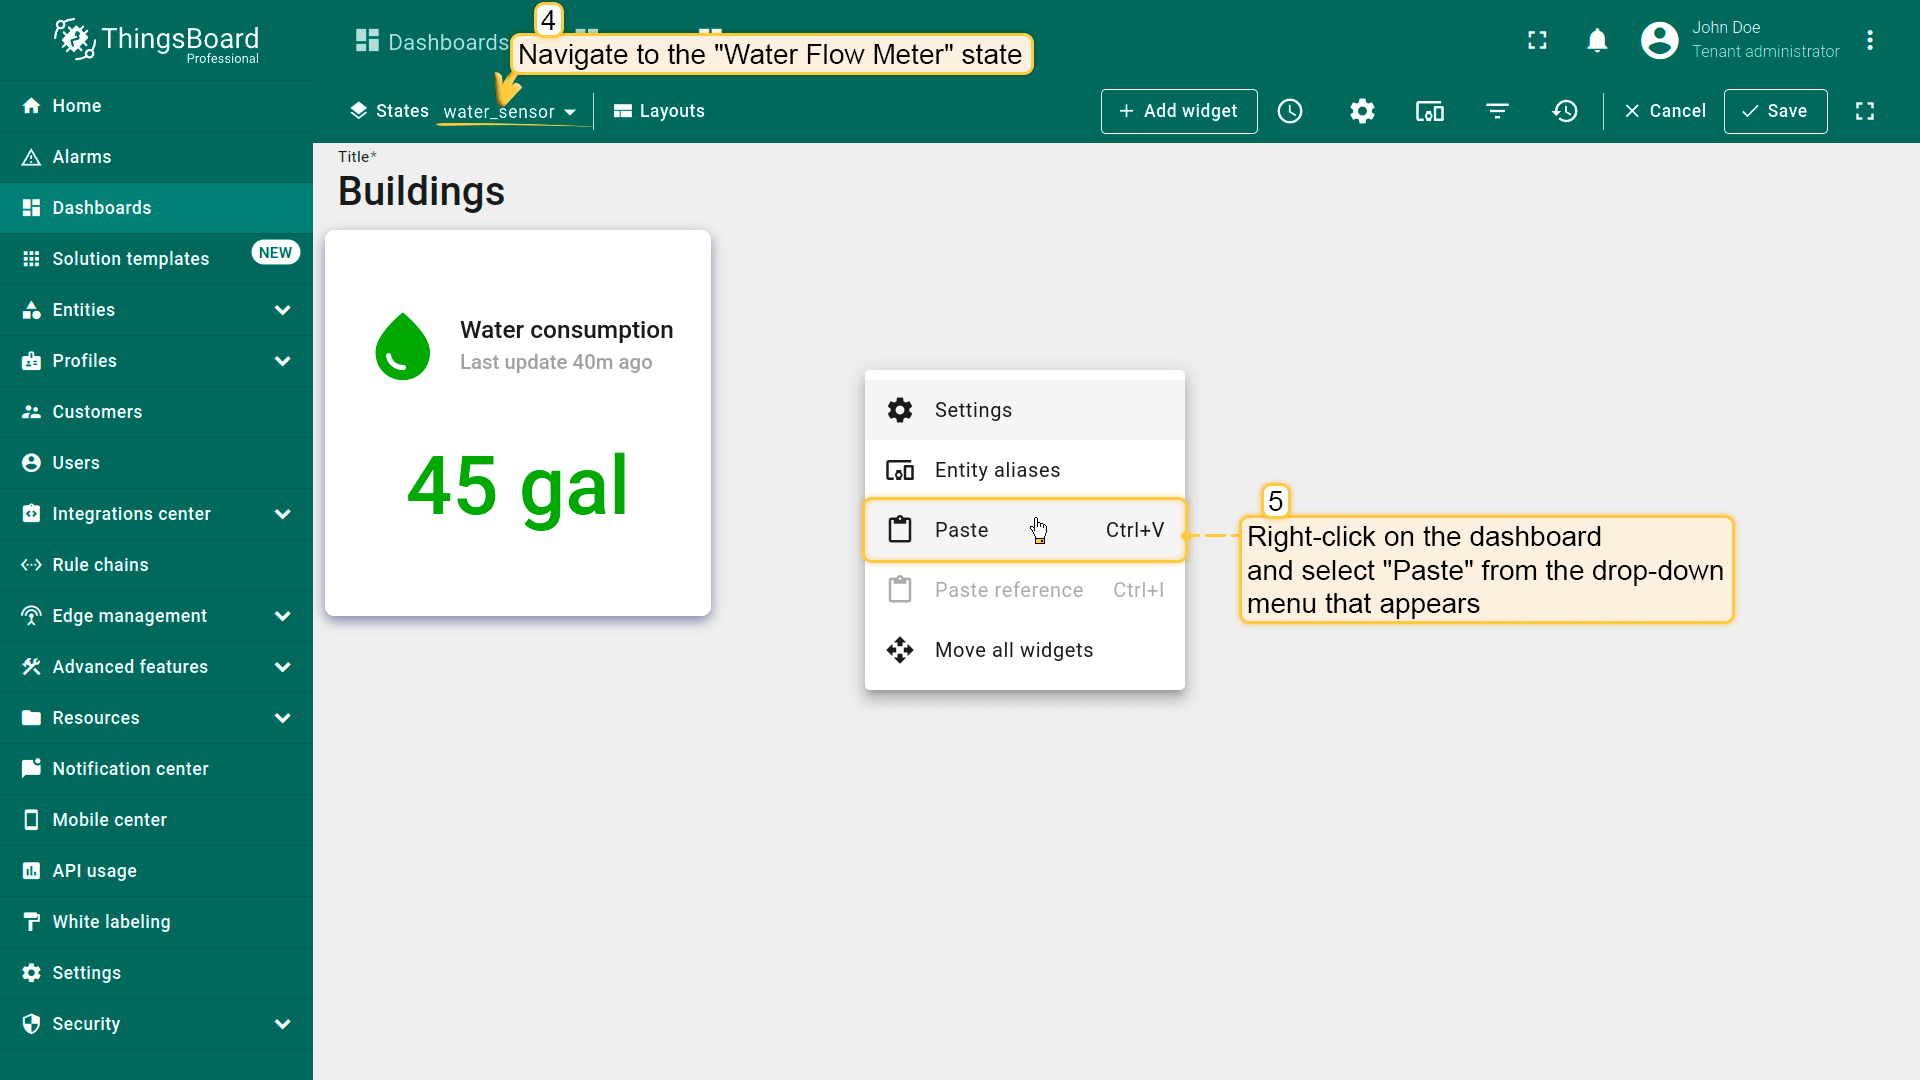1920x1080 pixels.
Task: Open the filters icon in toolbar
Action: 1497,111
